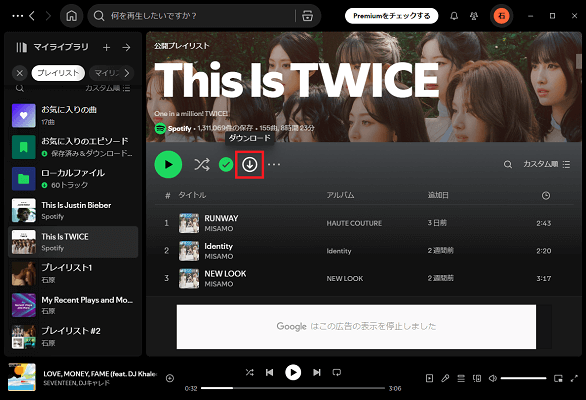This screenshot has width=586, height=400.
Task: Select the Identity track title
Action: [218, 246]
